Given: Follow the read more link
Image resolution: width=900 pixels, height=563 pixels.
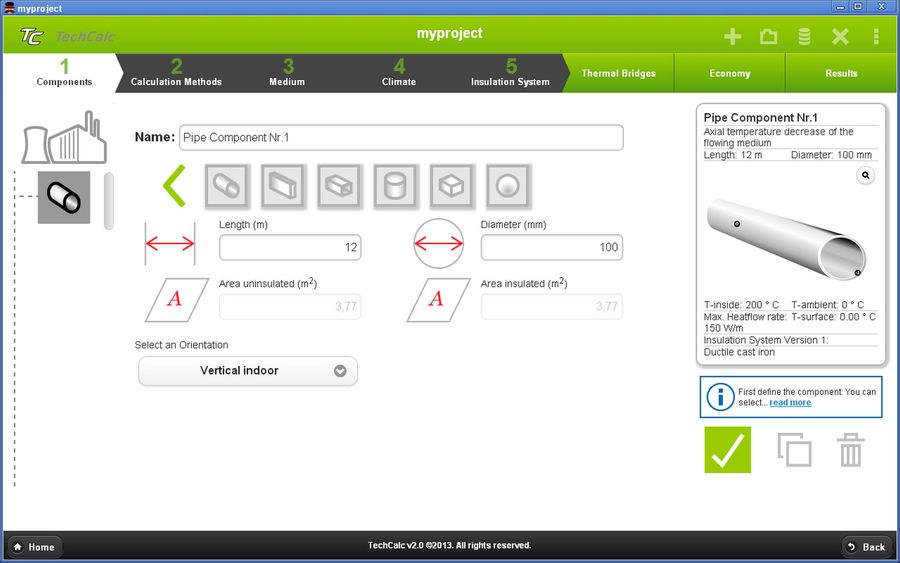Looking at the screenshot, I should coord(790,403).
